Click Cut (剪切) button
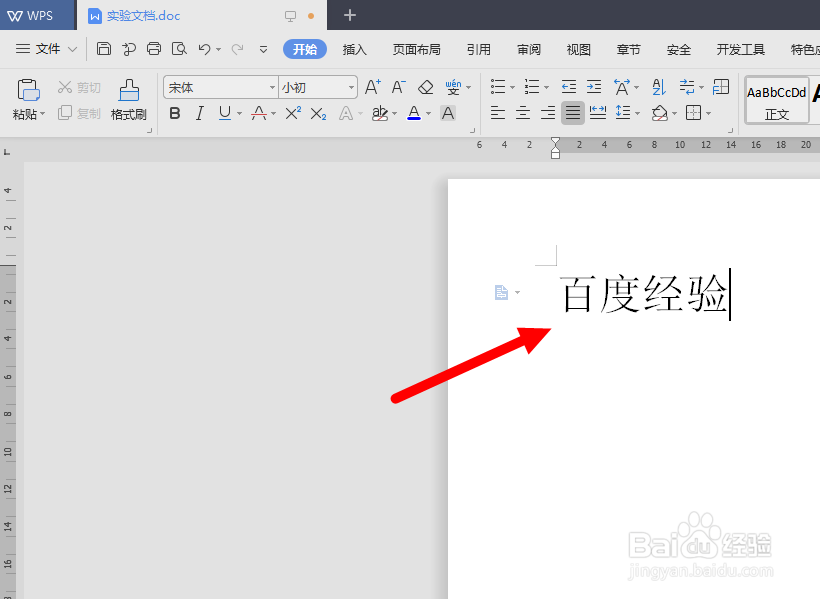Screen dimensions: 820x599 (x=79, y=87)
